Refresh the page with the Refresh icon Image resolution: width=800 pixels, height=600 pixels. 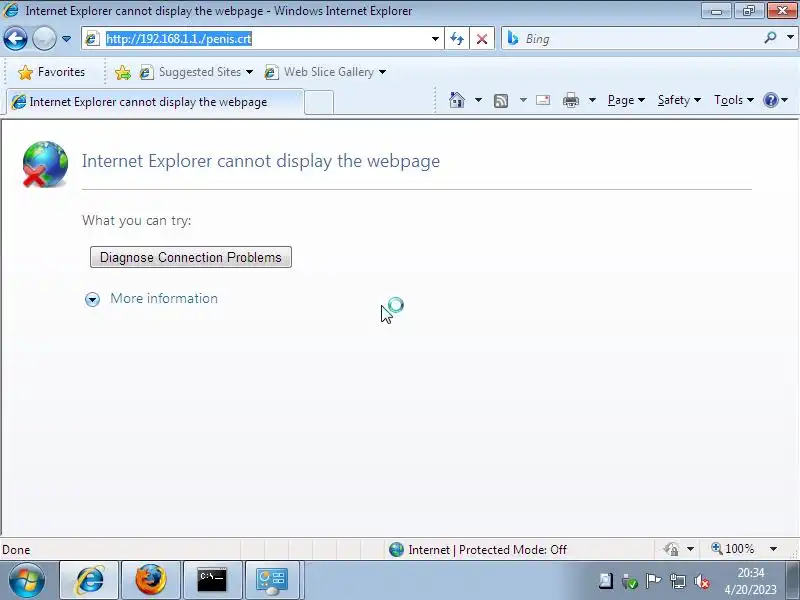click(457, 39)
